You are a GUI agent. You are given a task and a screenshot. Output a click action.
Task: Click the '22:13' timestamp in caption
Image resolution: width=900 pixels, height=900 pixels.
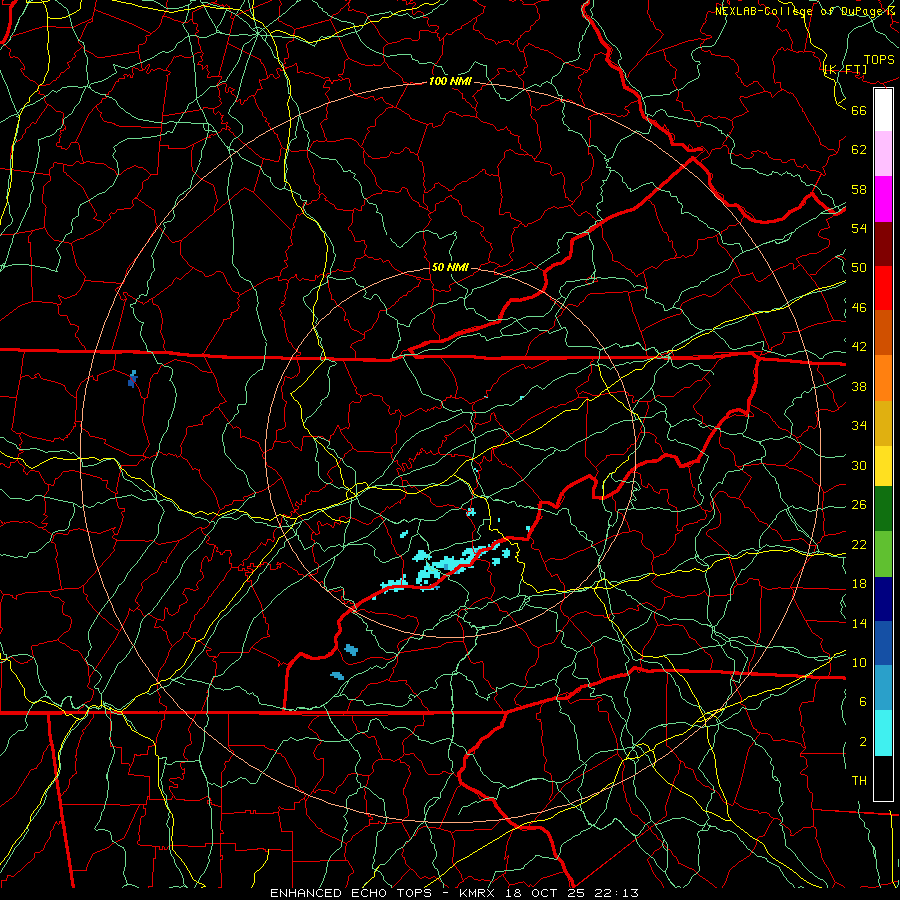click(x=617, y=893)
